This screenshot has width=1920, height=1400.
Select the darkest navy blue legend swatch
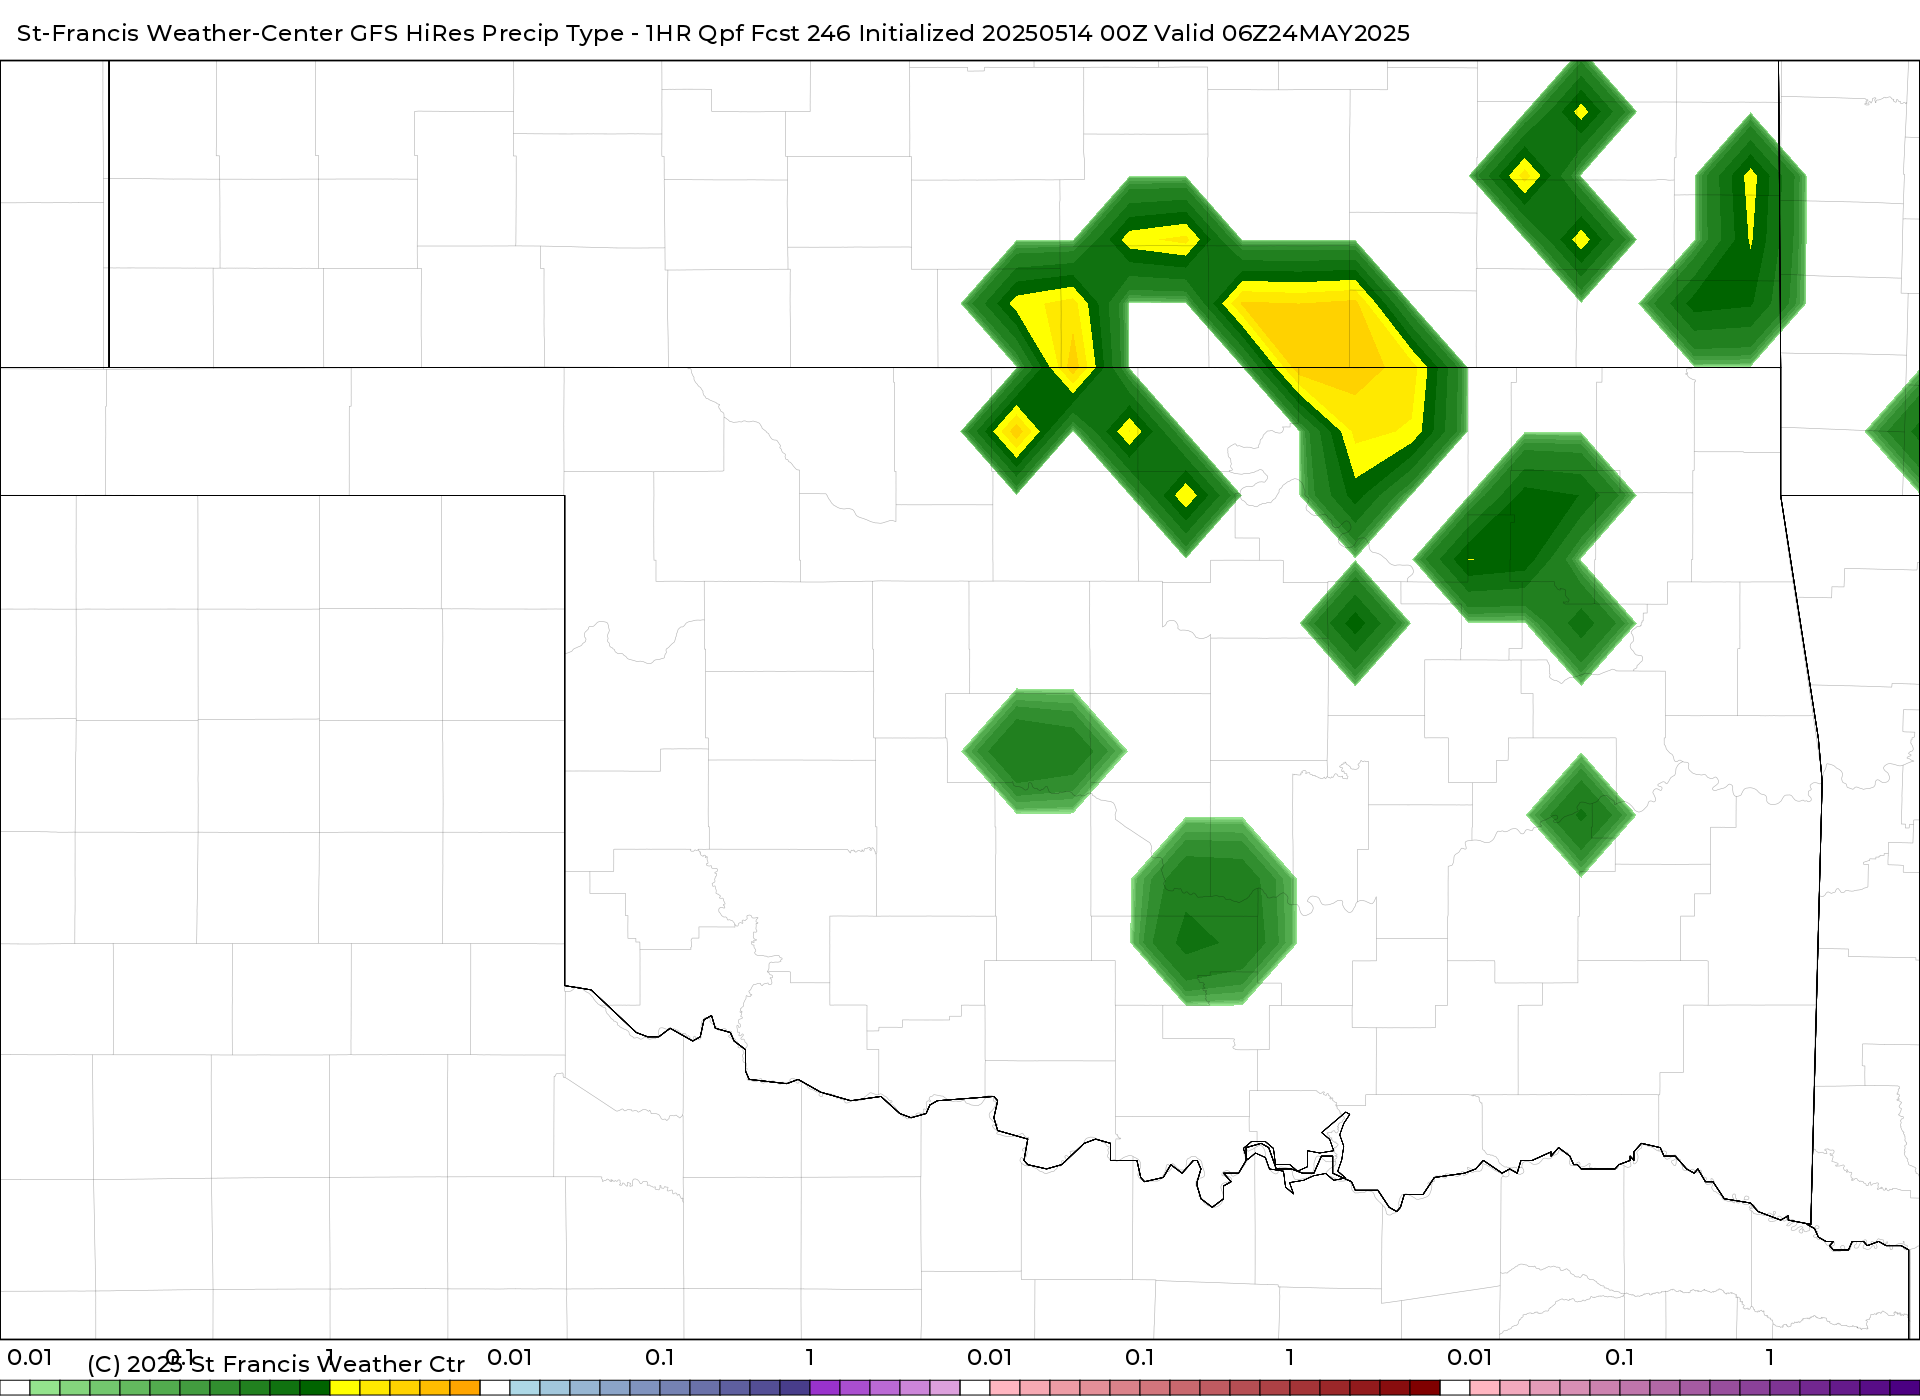click(795, 1388)
